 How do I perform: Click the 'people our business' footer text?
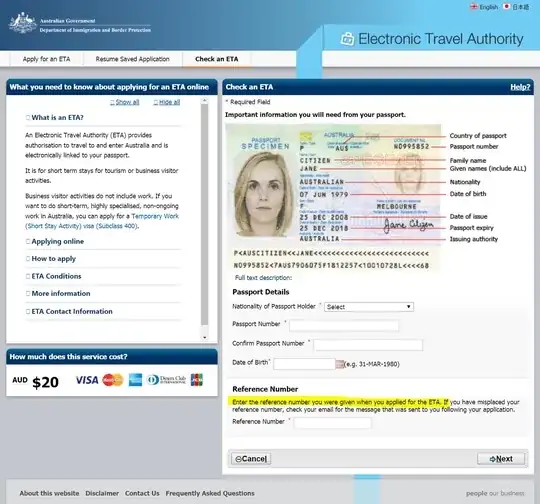coord(495,493)
